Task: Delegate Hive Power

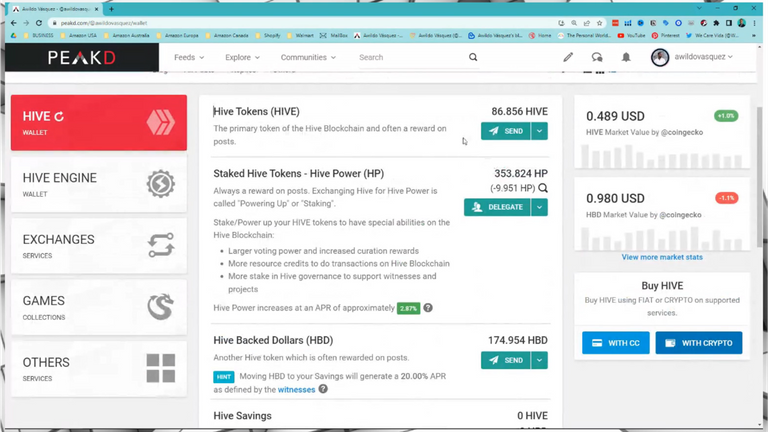Action: click(497, 207)
